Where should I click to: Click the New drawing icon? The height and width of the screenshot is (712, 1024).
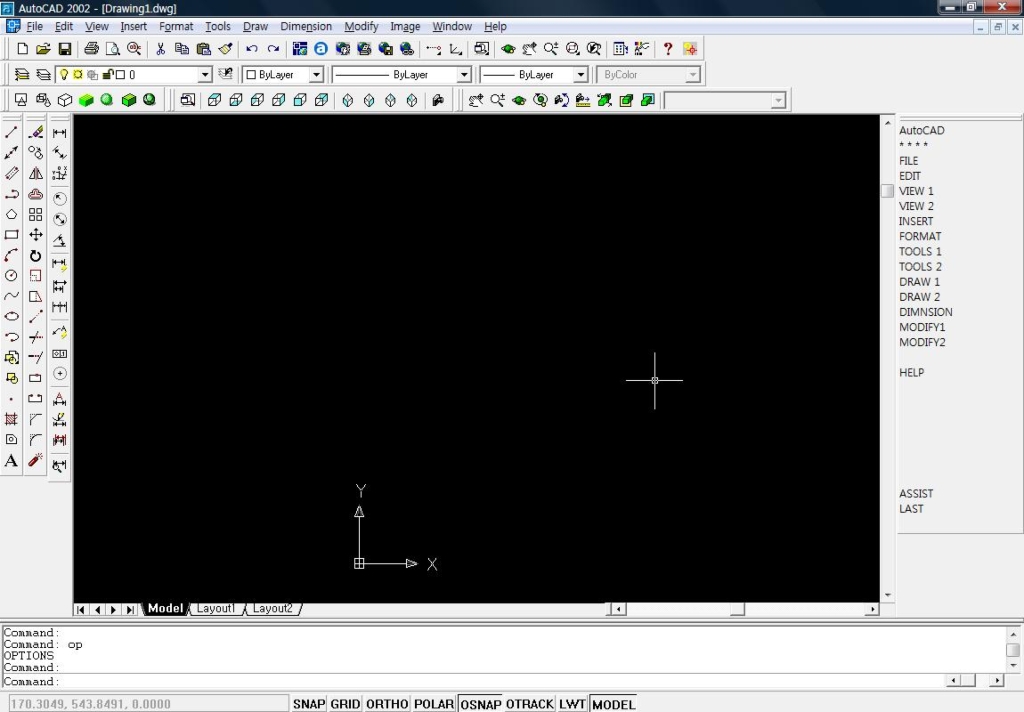click(x=22, y=49)
